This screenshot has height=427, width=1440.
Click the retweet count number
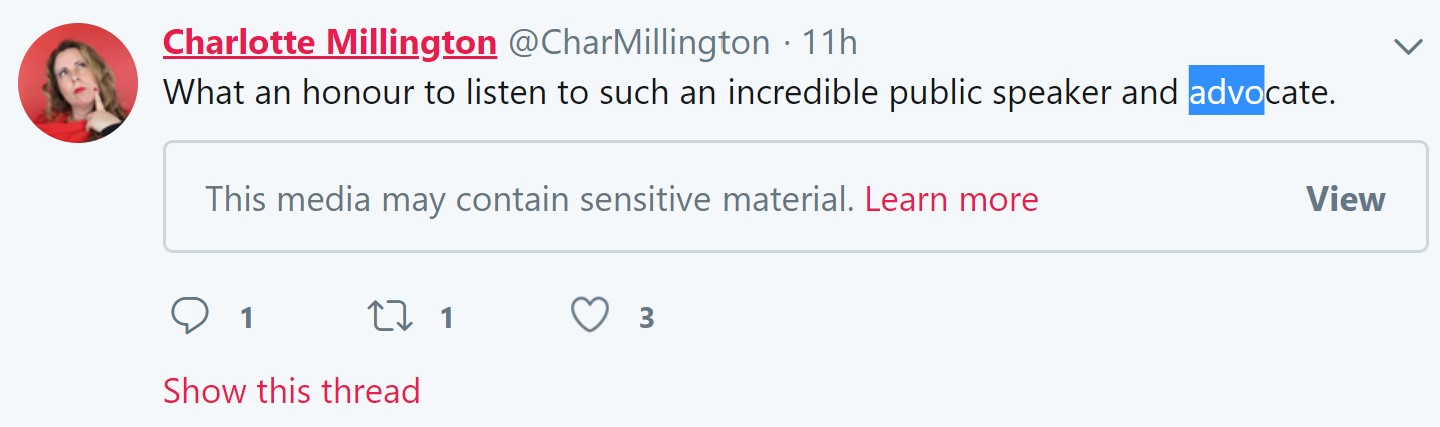(x=446, y=318)
